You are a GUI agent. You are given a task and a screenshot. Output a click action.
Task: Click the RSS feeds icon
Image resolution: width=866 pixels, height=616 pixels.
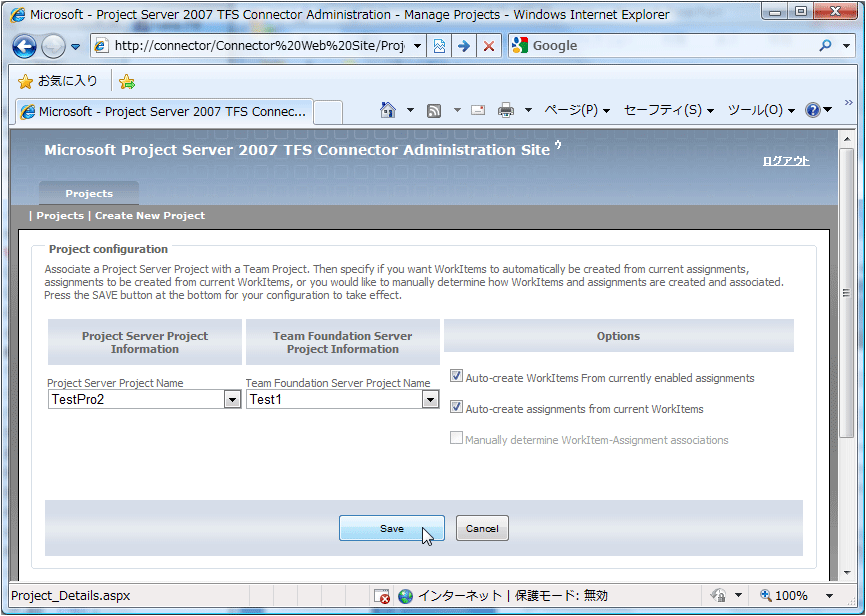click(434, 110)
